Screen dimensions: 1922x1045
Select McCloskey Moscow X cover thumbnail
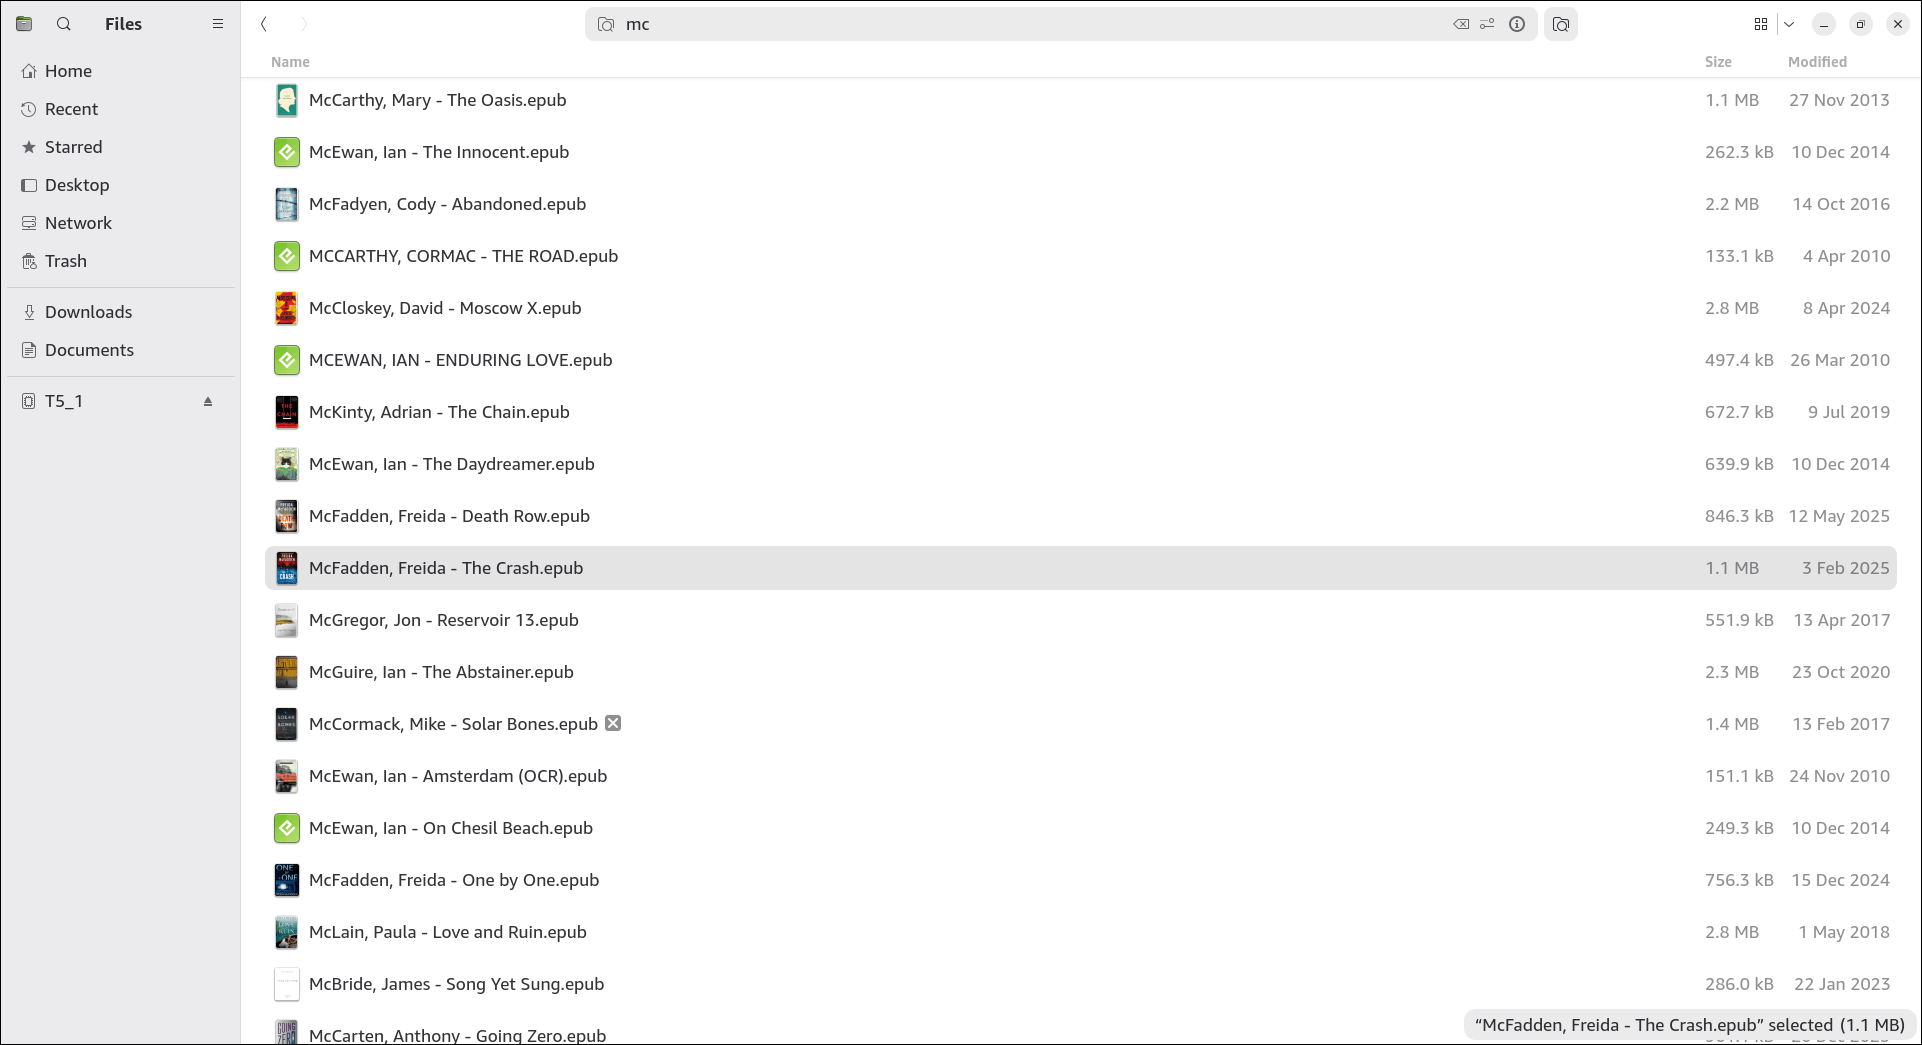286,308
